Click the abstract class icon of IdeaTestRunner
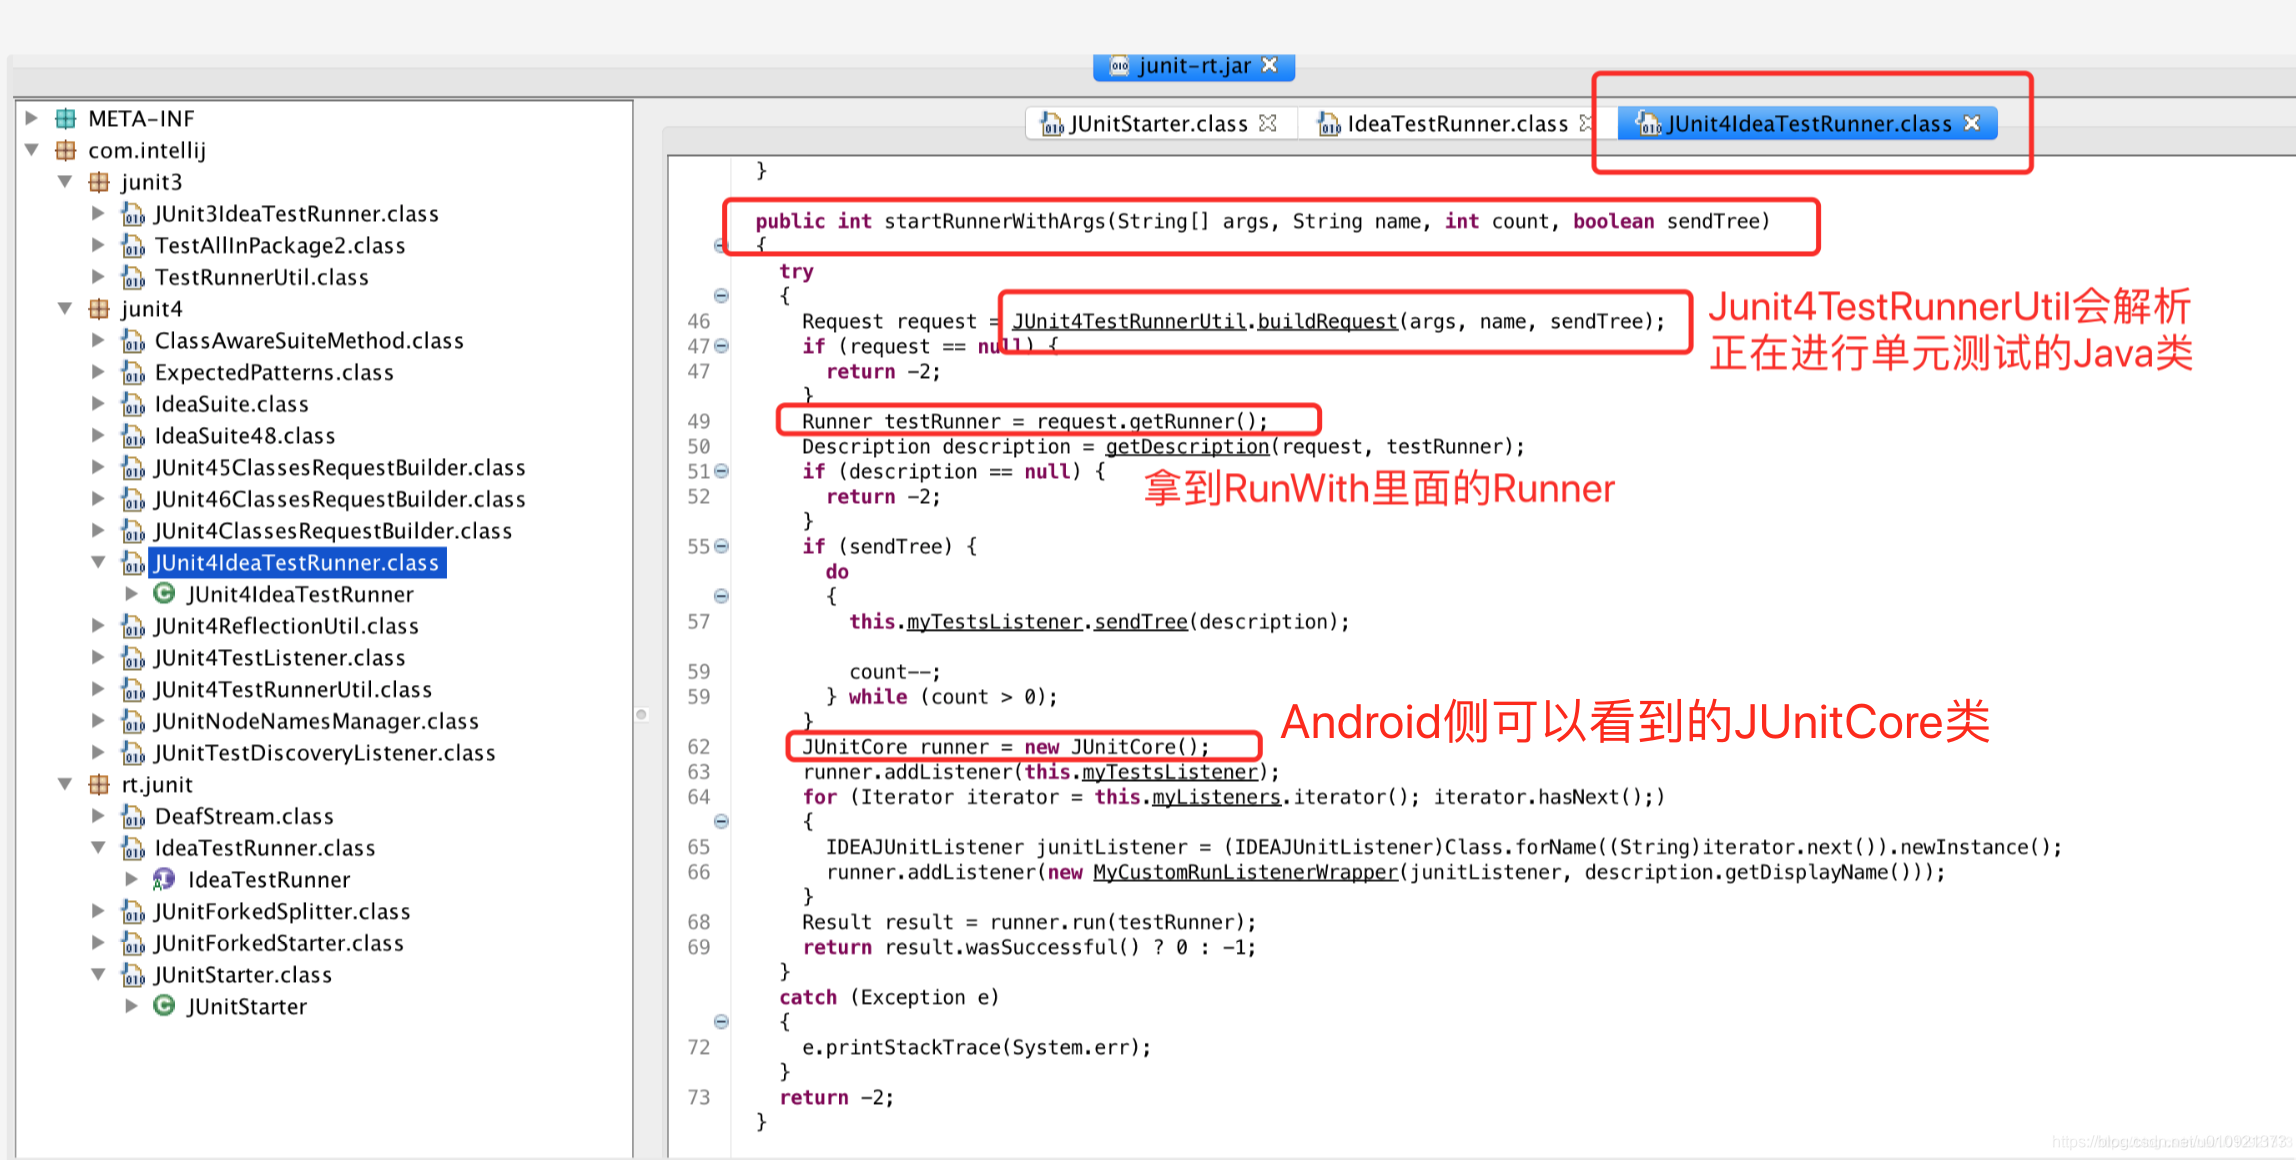The height and width of the screenshot is (1160, 2296). [164, 880]
